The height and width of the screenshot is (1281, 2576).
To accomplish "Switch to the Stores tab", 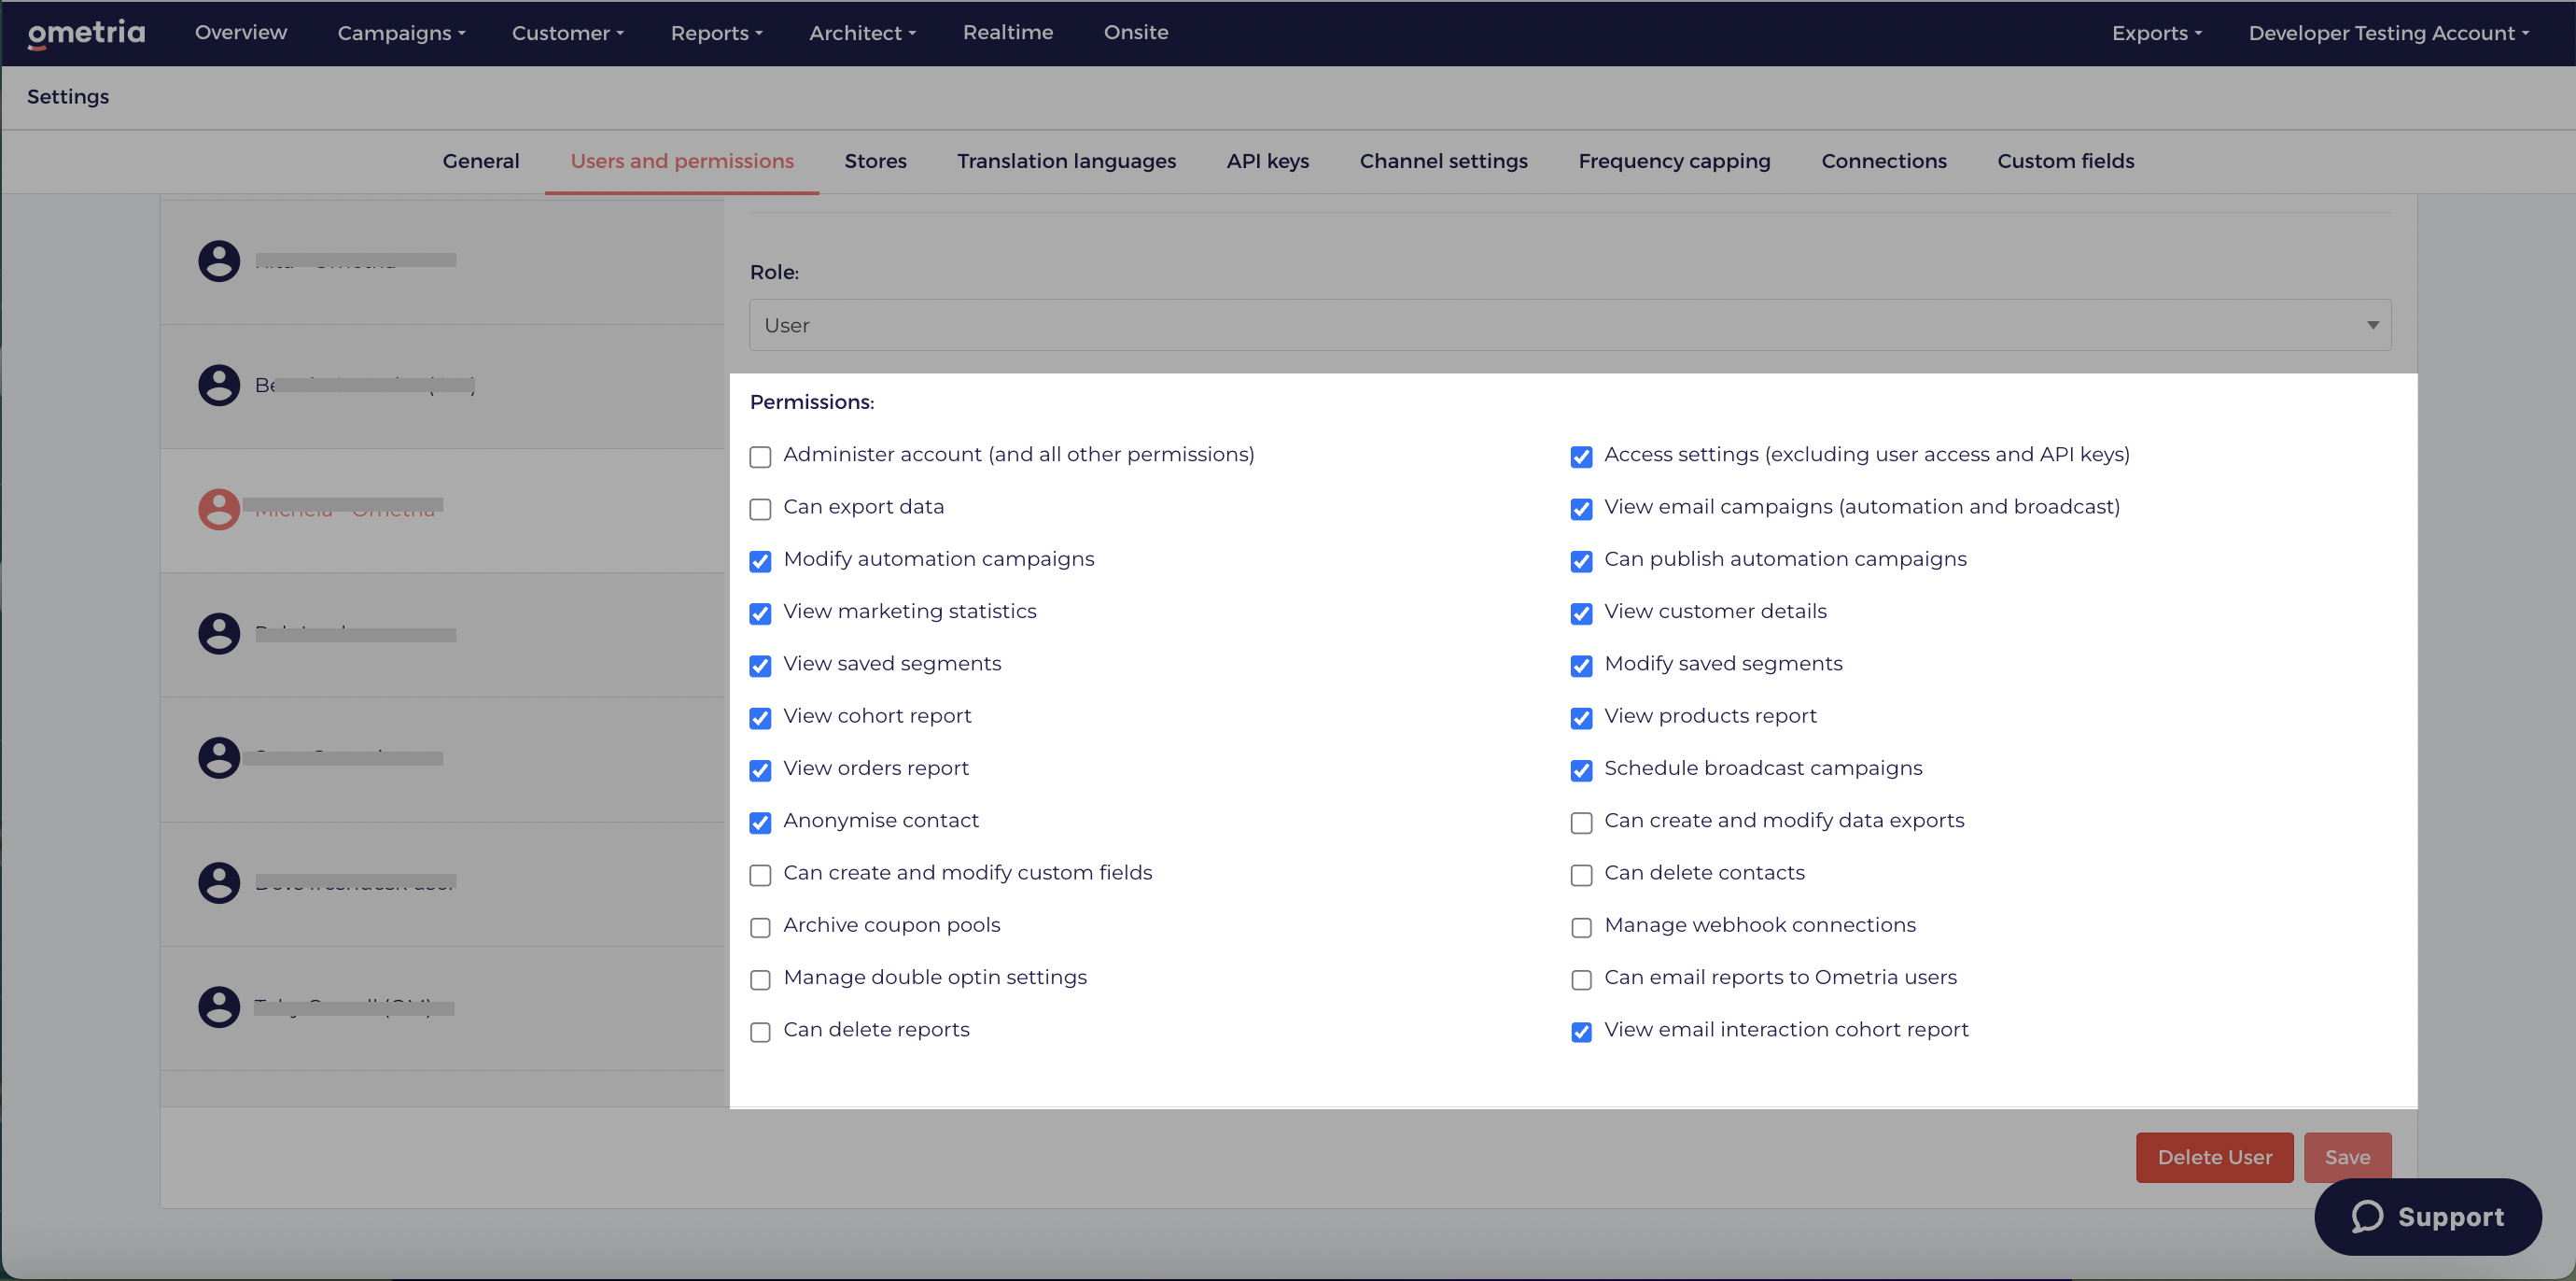I will [875, 161].
